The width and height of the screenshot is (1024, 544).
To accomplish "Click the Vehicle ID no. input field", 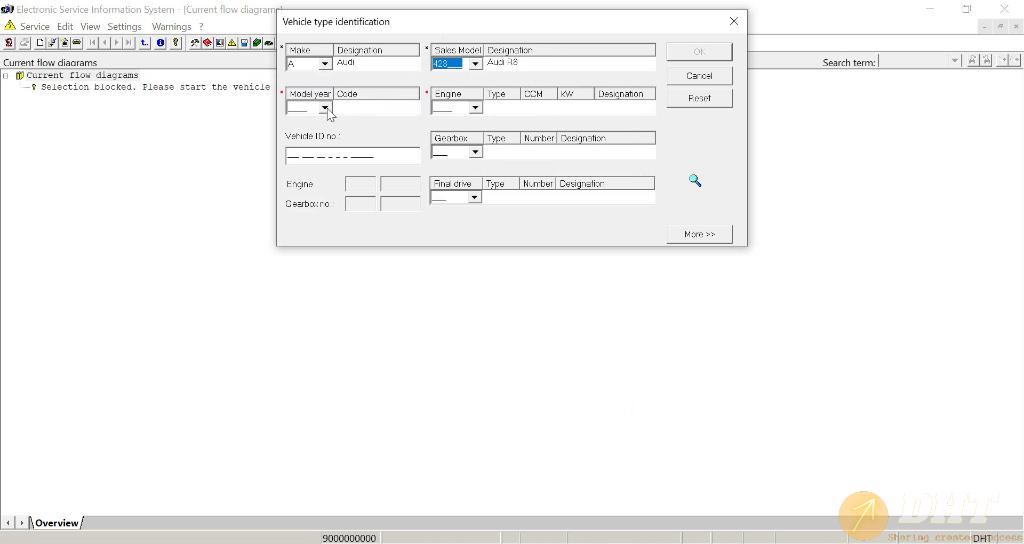I will [352, 156].
